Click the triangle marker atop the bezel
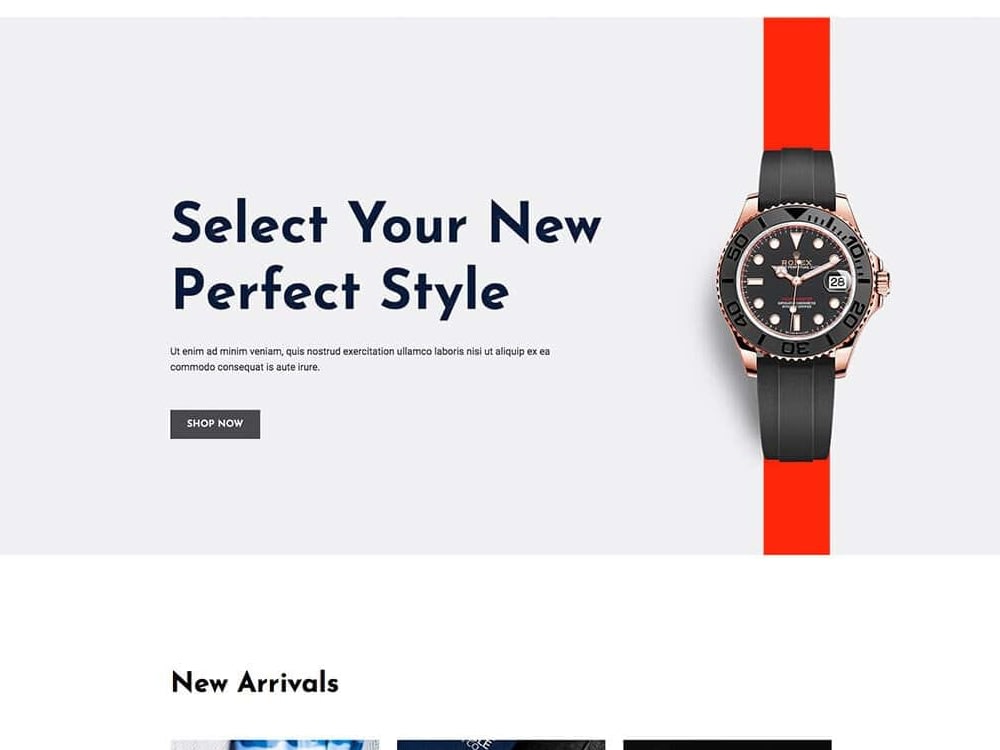The height and width of the screenshot is (750, 1000). coord(795,214)
